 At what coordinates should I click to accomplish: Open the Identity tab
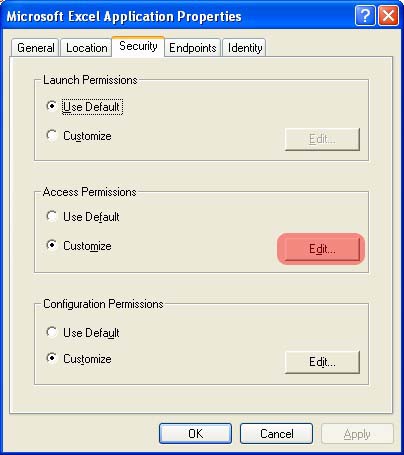(245, 48)
